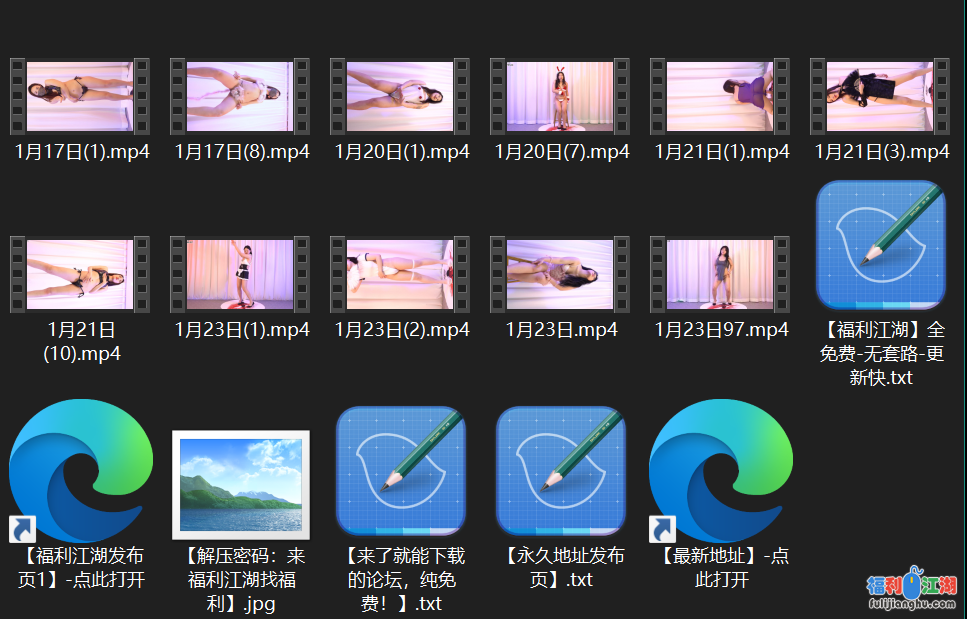Highlight the 1月23日(1).mp4 video file
Screen dimensions: 967x619
coord(240,274)
